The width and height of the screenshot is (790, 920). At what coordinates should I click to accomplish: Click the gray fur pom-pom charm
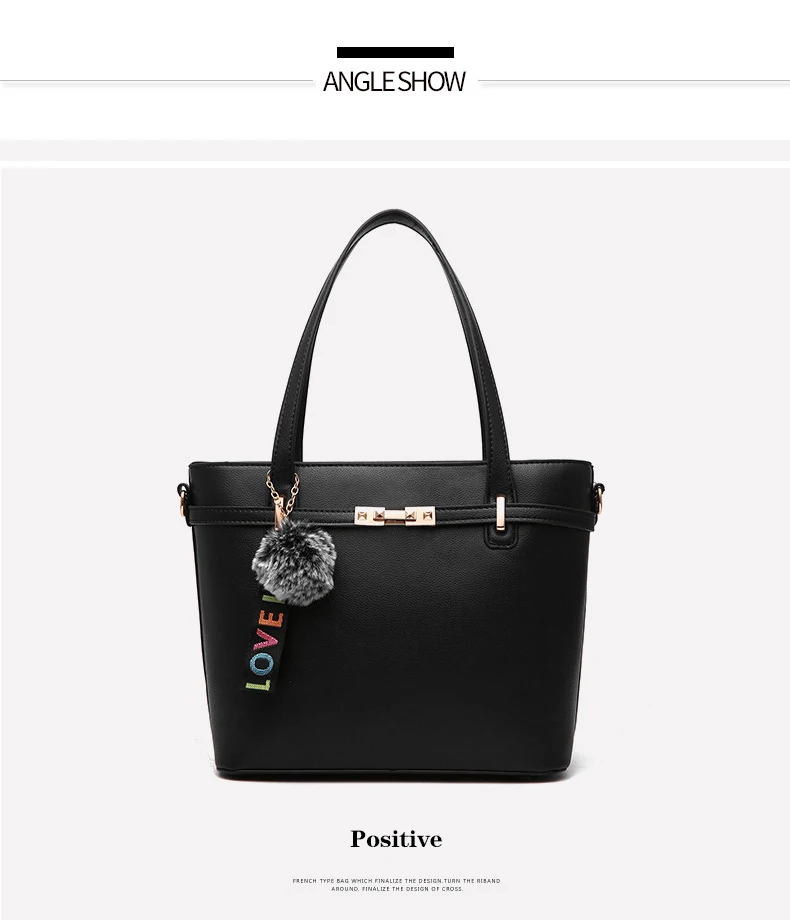[x=293, y=562]
